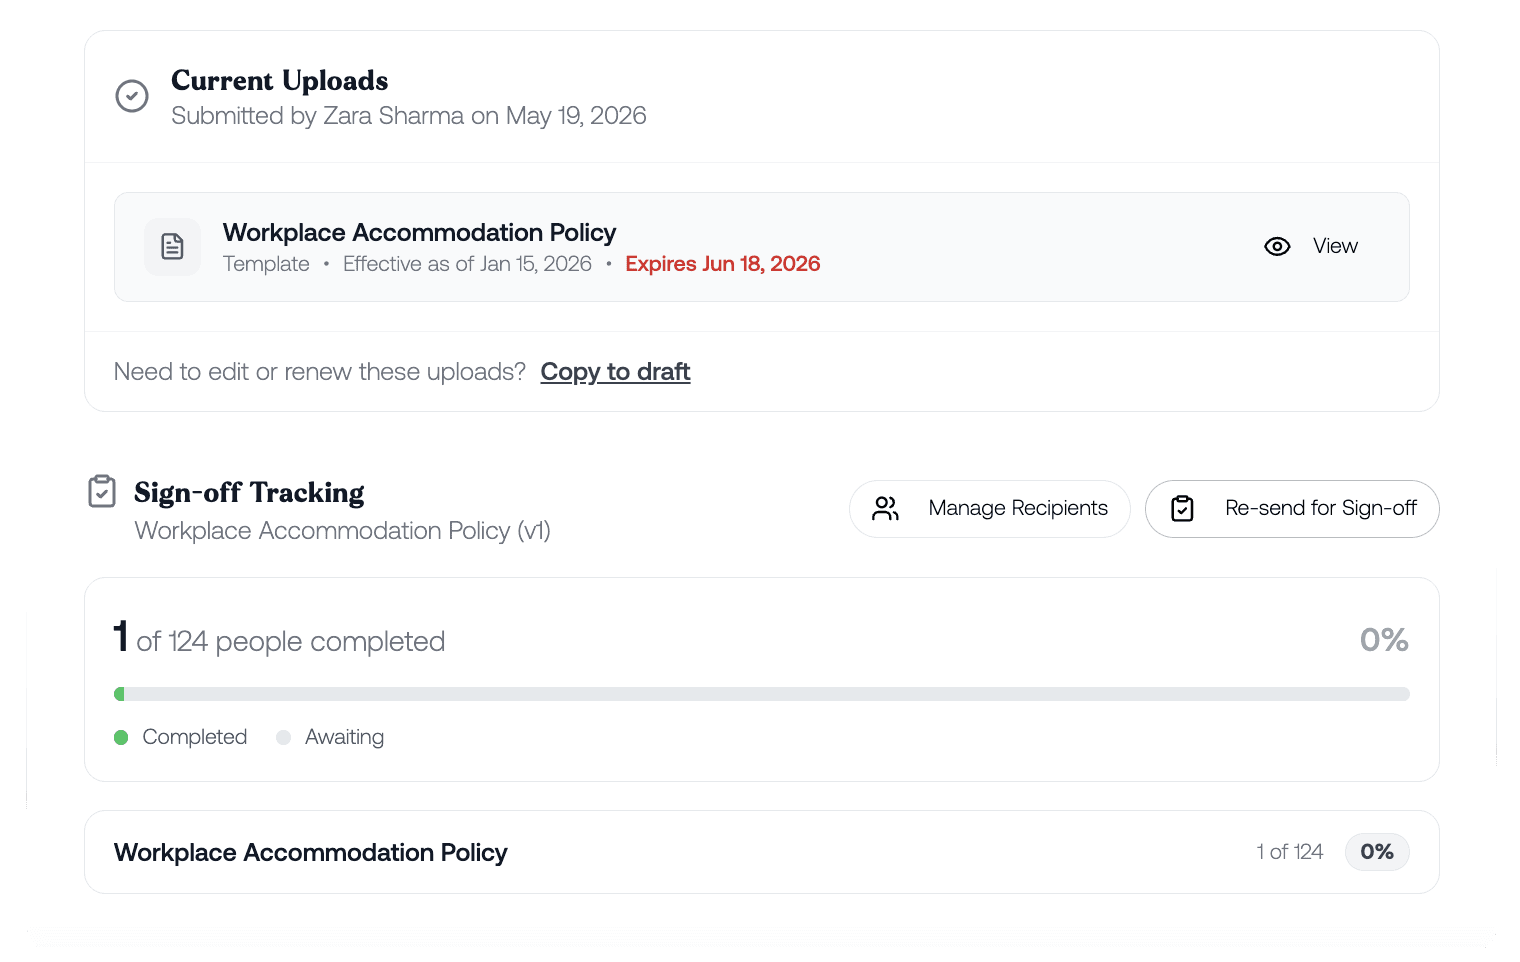
Task: Open View for Workplace Accommodation Policy
Action: pos(1311,246)
